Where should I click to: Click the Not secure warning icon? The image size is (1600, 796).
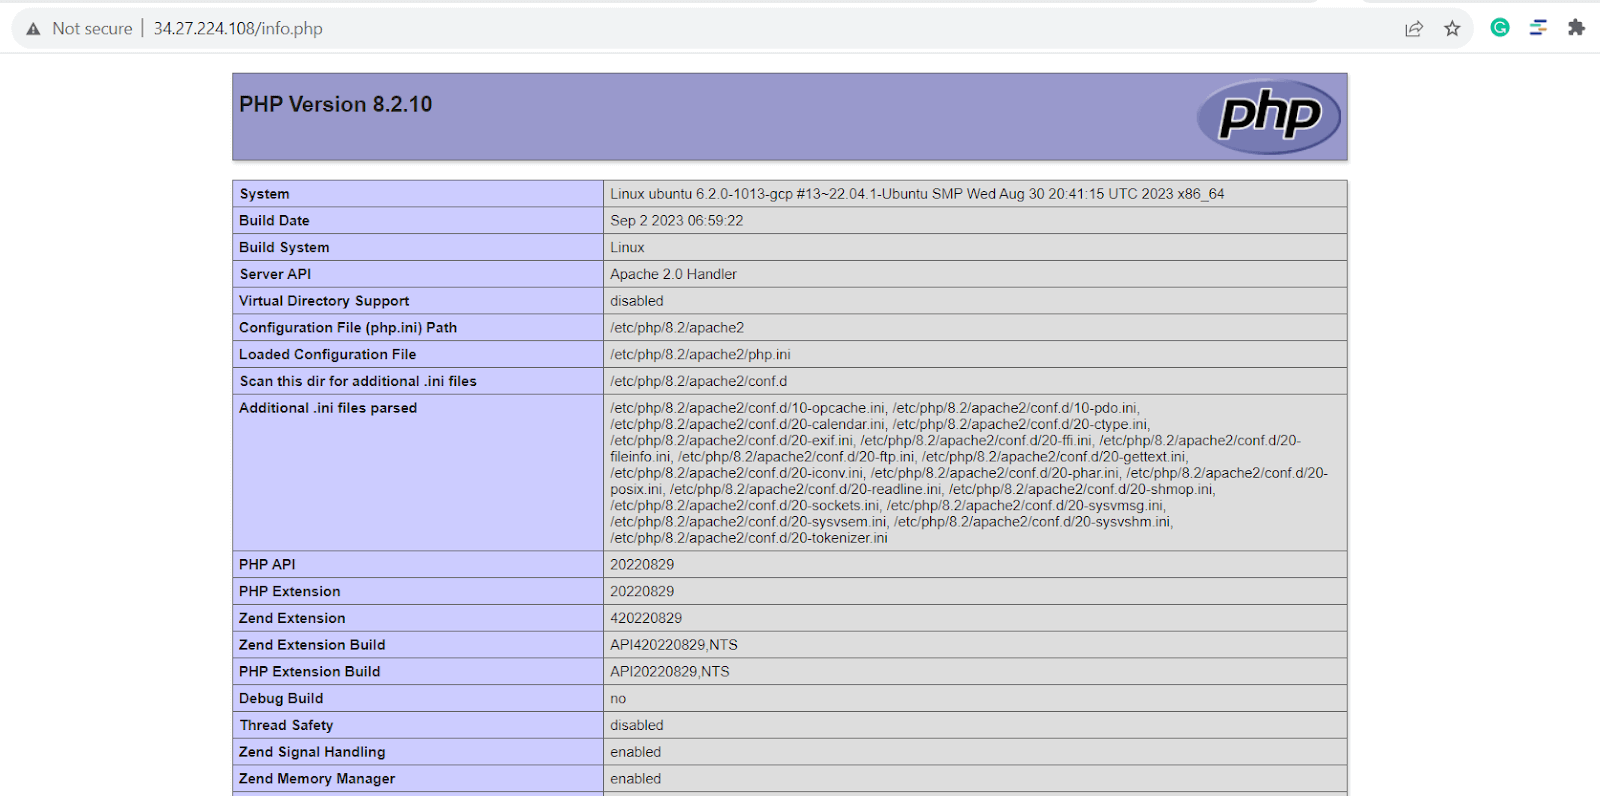(x=33, y=29)
